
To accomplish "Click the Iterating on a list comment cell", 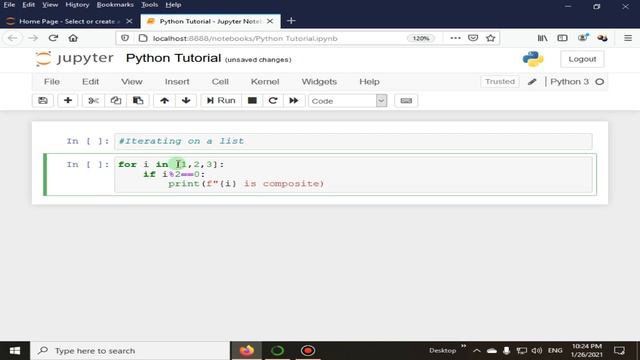I will coord(353,141).
